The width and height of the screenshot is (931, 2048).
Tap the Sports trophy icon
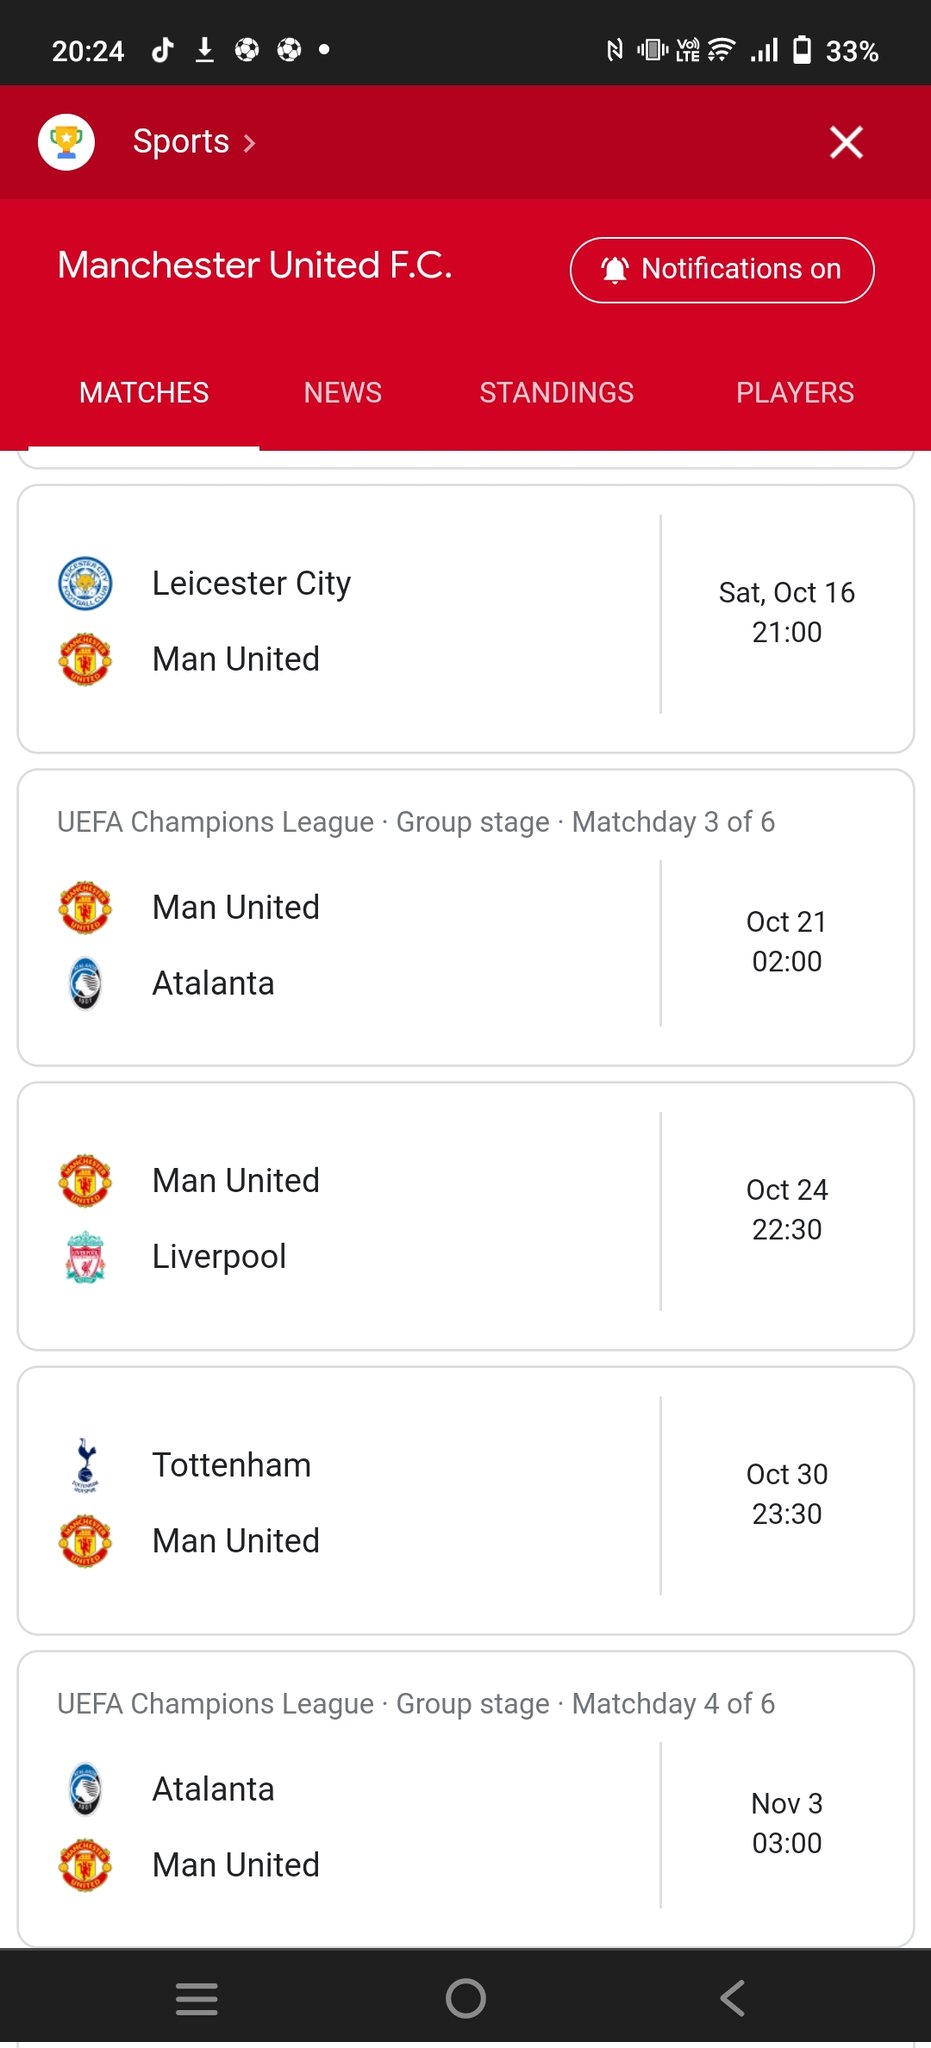[x=66, y=142]
